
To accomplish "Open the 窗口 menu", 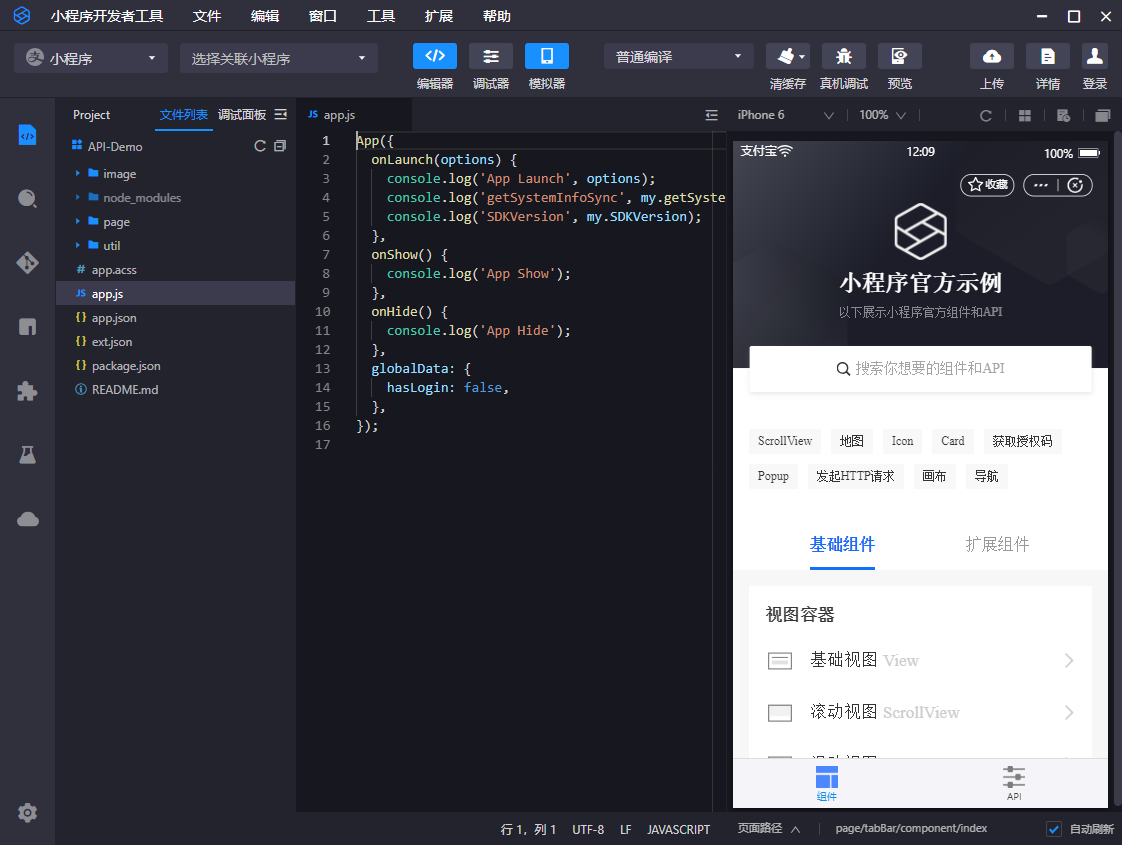I will (323, 16).
